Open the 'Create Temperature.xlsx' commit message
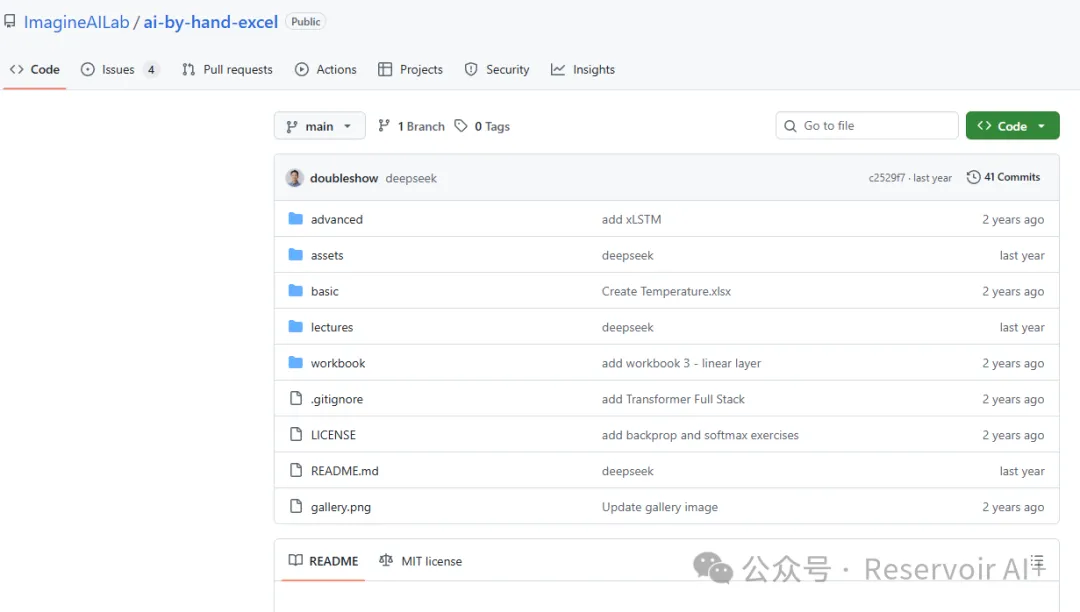This screenshot has height=612, width=1080. (x=666, y=291)
